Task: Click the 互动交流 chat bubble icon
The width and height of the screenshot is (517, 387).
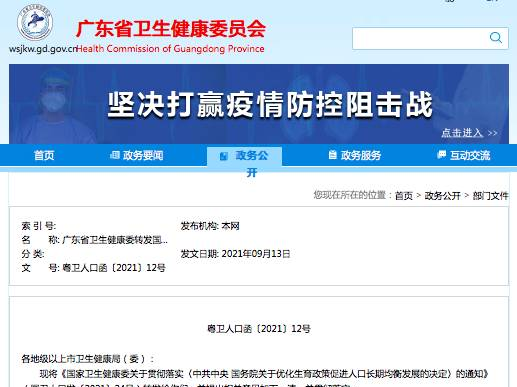Action: point(441,154)
